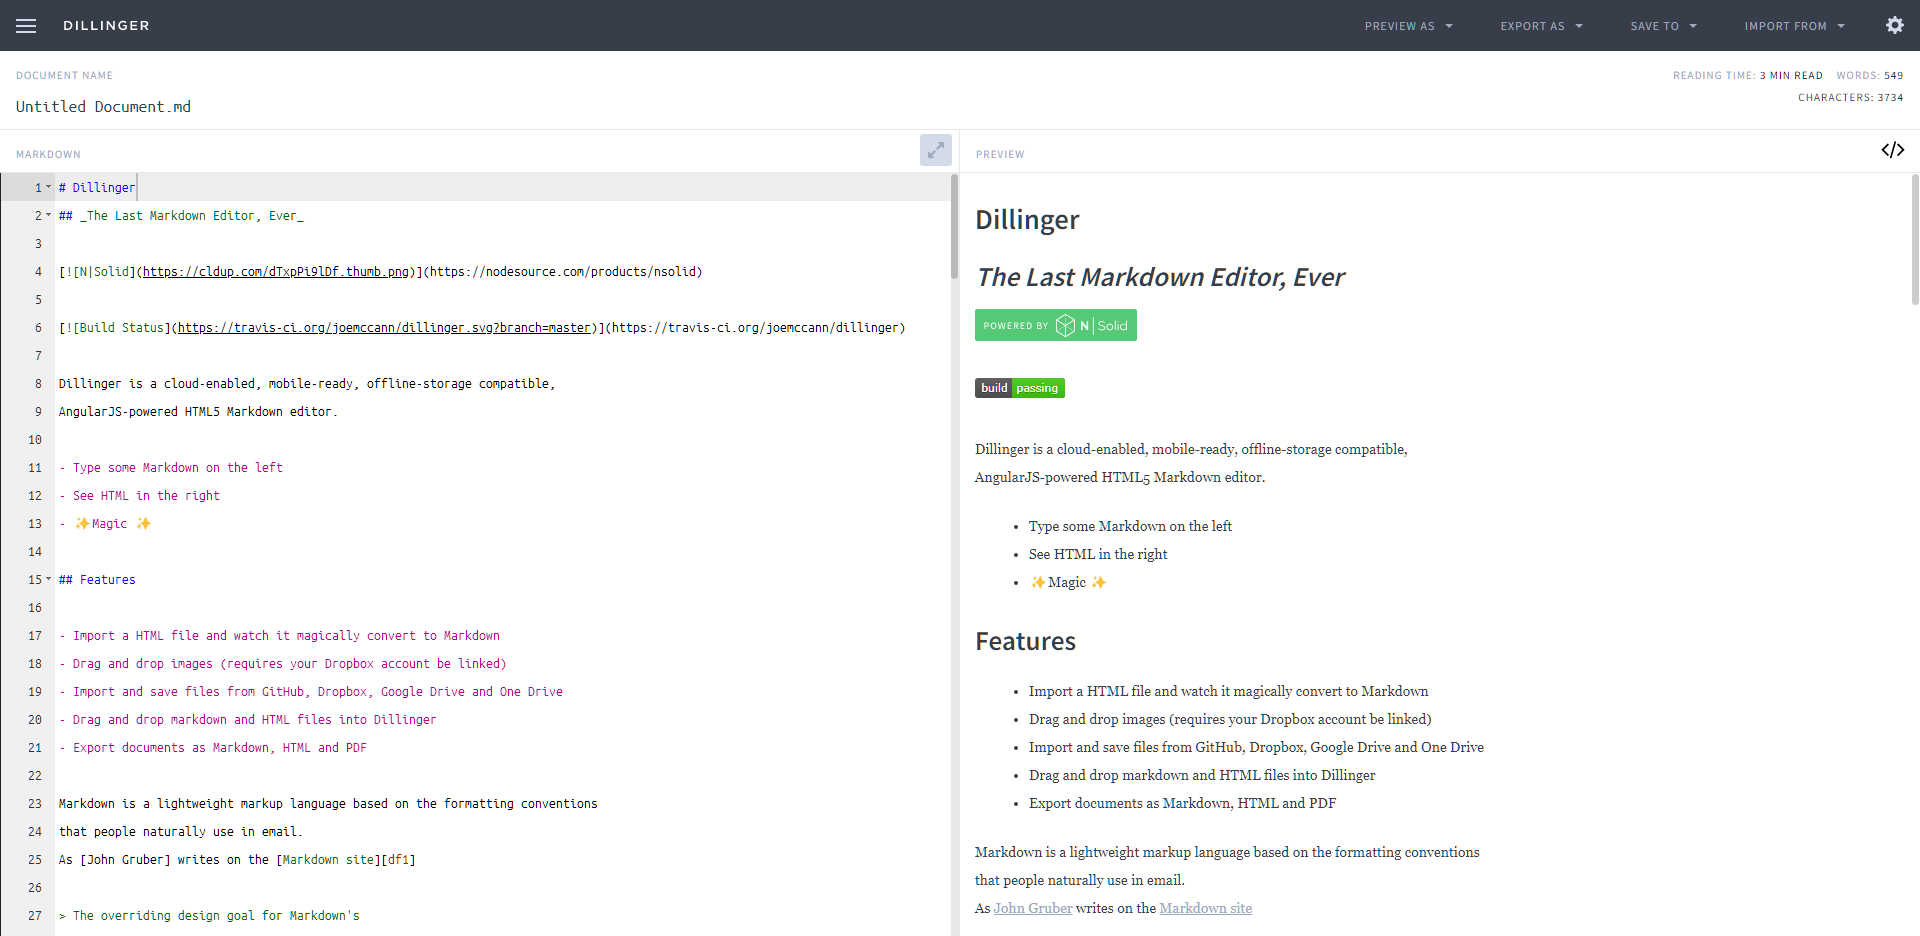The height and width of the screenshot is (936, 1920).
Task: Click the travis-ci.org svg URL in editor
Action: [384, 327]
